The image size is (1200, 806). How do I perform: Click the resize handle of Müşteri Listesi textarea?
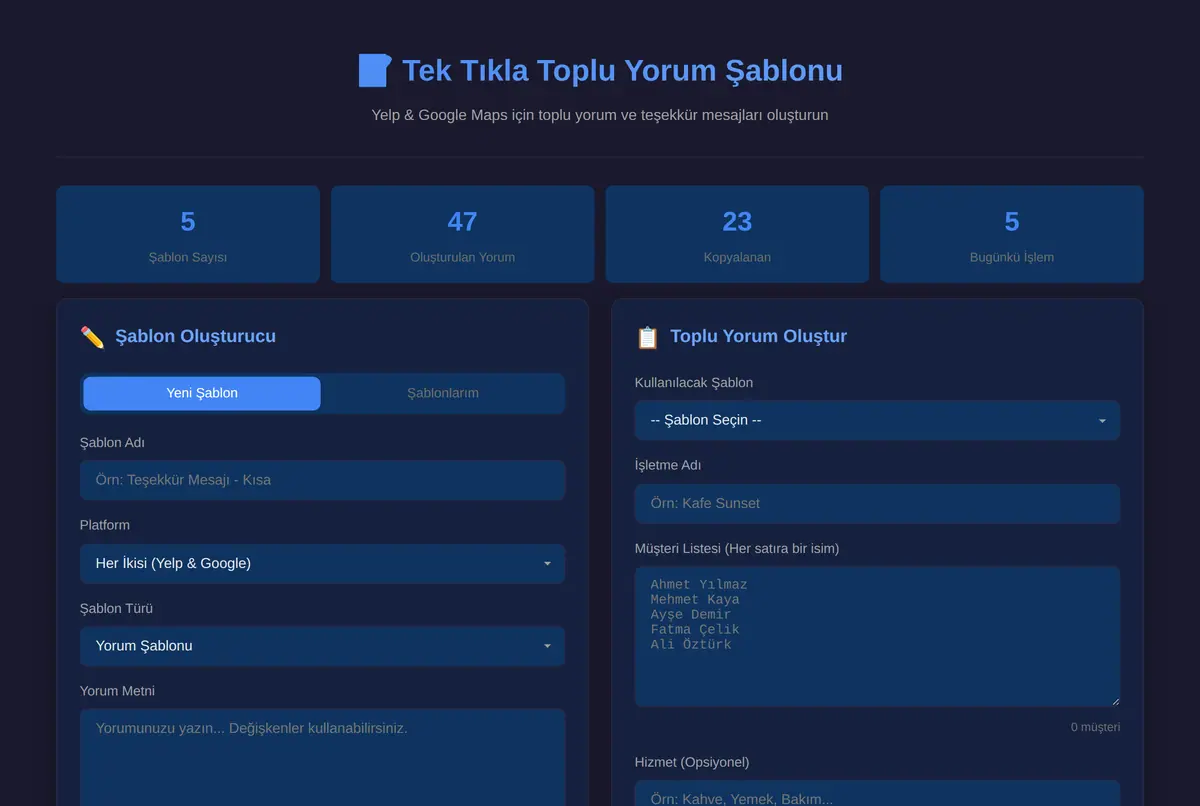coord(1114,700)
